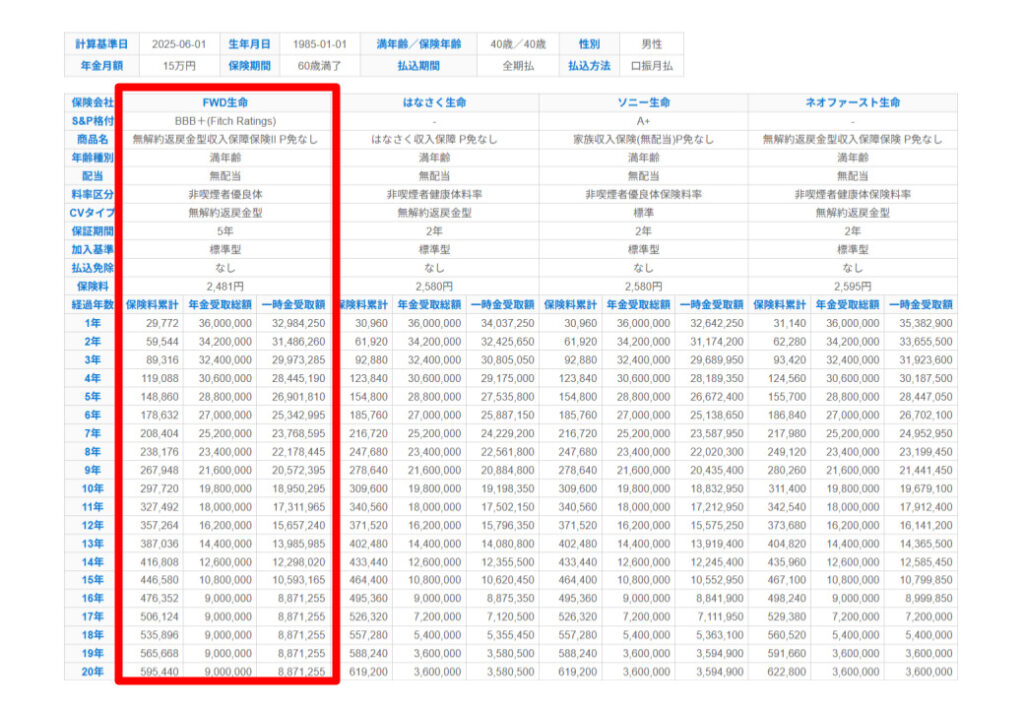Select the lump-sum value 35,382,900
1024x709 pixels.
click(925, 323)
